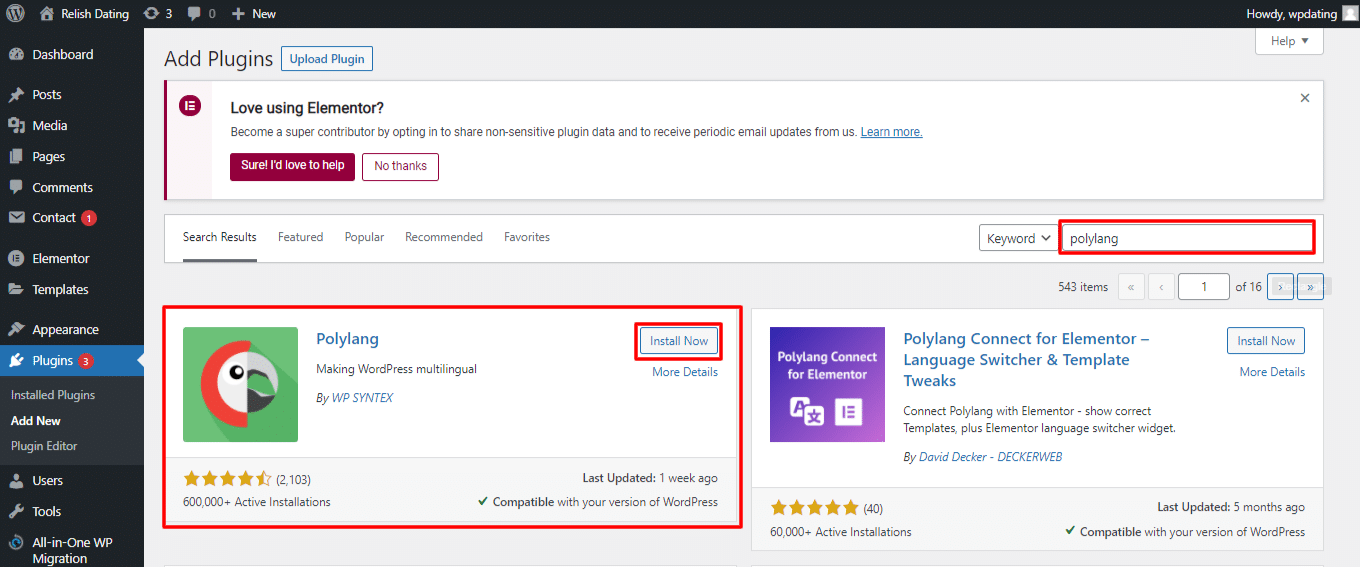Click the All-in-One WP Migration icon
This screenshot has height=567, width=1360.
click(16, 544)
